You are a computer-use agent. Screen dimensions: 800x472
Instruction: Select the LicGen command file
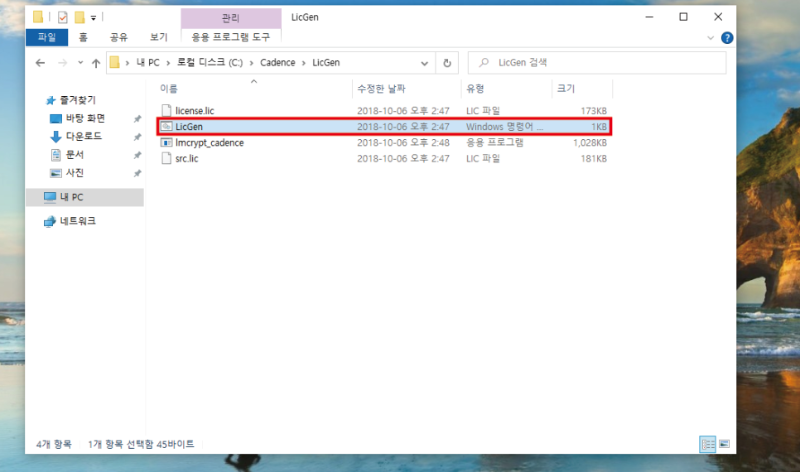click(x=385, y=127)
